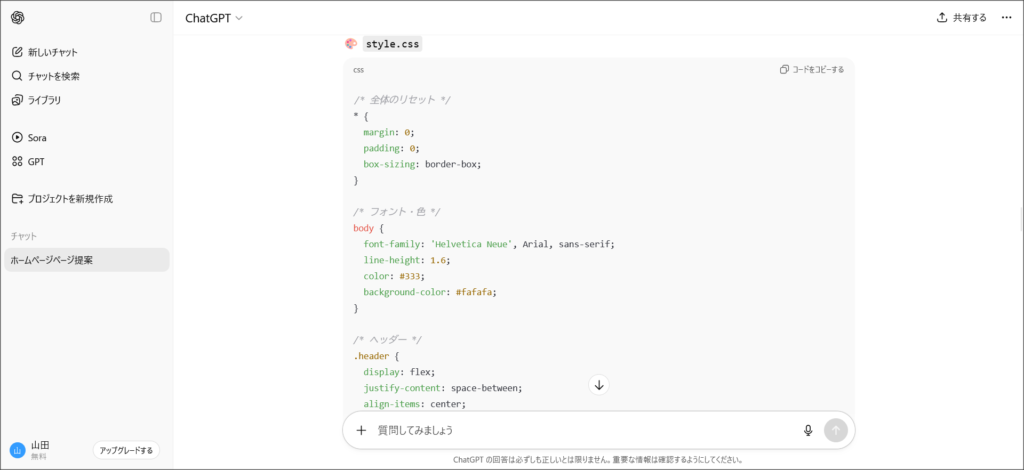
Task: Click the ChatGPT logo icon
Action: pyautogui.click(x=17, y=18)
